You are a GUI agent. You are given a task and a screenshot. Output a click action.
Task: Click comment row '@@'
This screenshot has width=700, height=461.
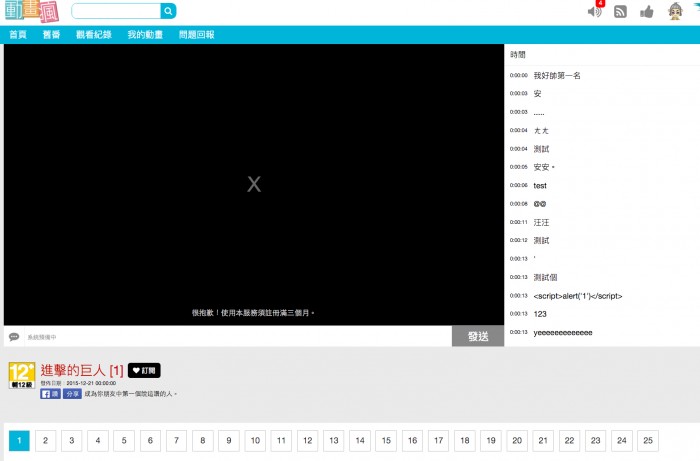pyautogui.click(x=602, y=204)
